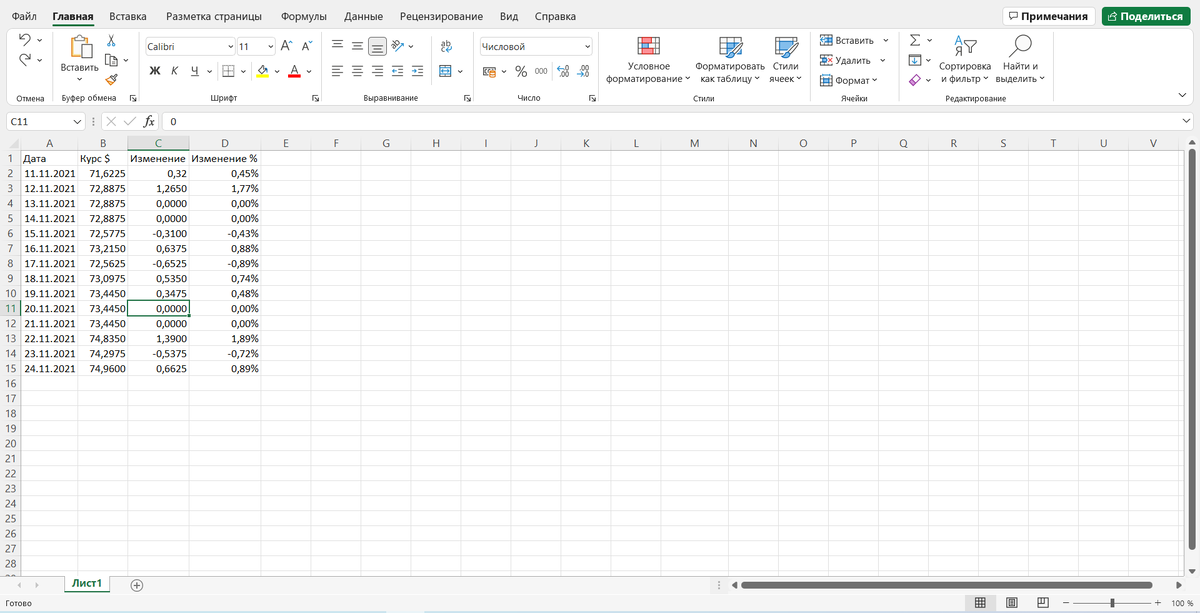Screen dimensions: 1200x613
Task: Click the Clear eraser icon
Action: coord(914,80)
